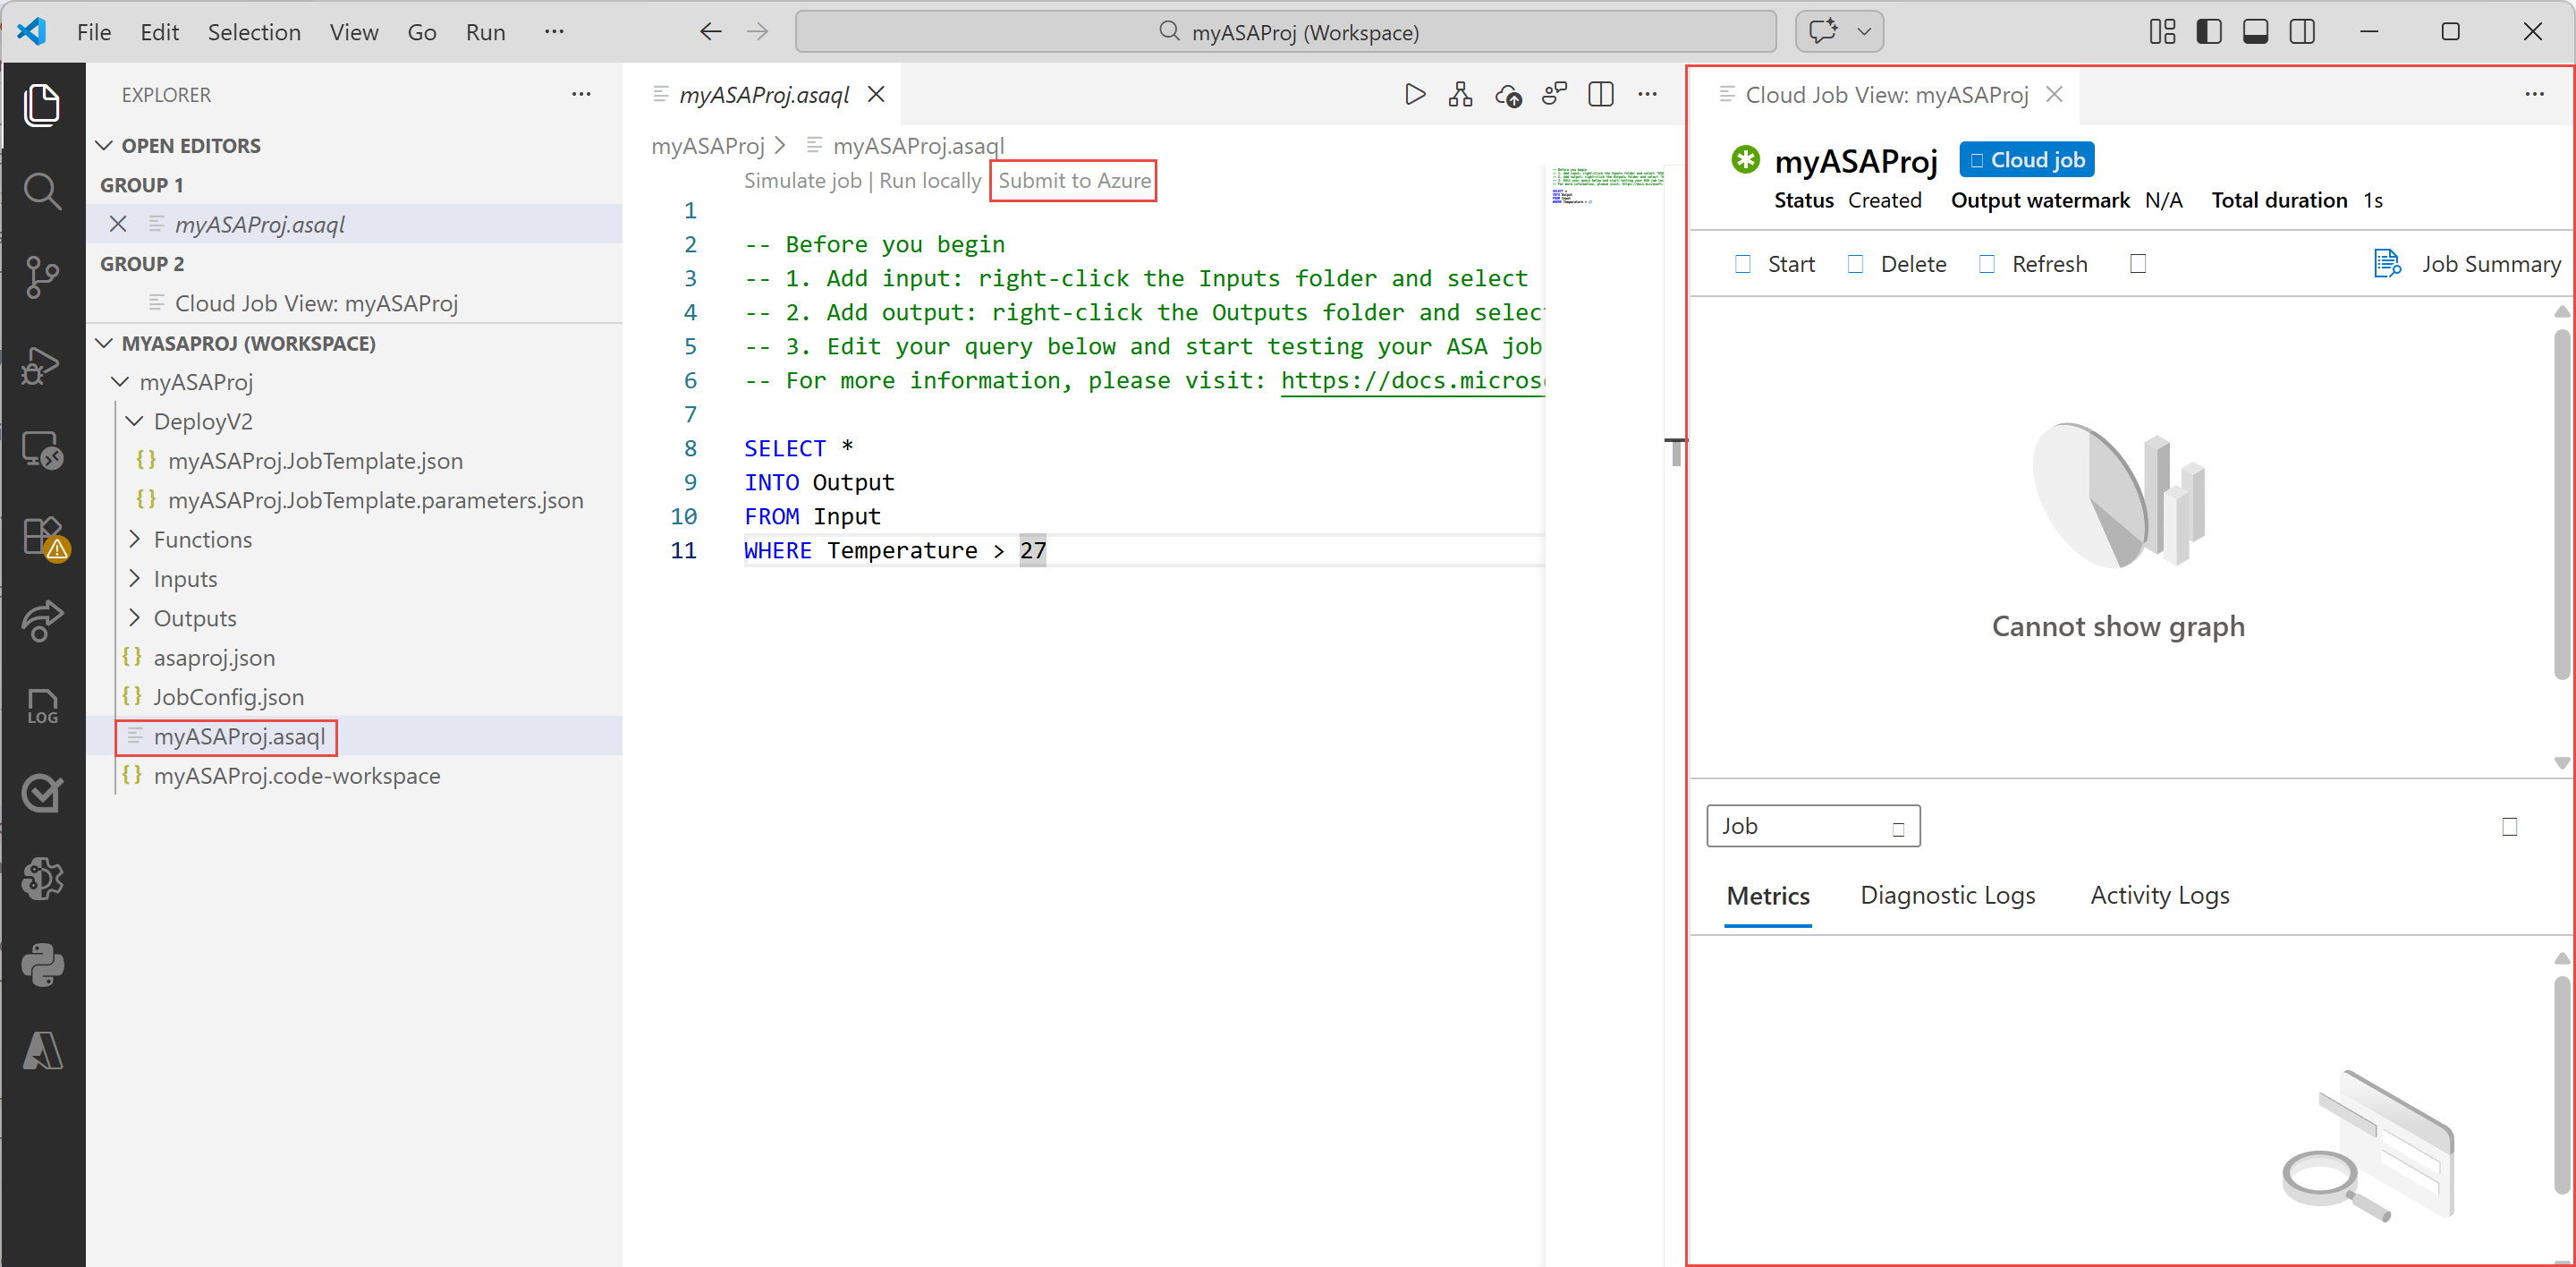Viewport: 2576px width, 1267px height.
Task: Click Submit to Azure link
Action: tap(1073, 181)
